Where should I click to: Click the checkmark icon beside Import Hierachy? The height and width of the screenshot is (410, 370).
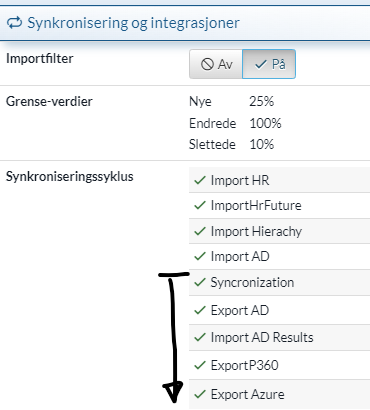click(200, 231)
